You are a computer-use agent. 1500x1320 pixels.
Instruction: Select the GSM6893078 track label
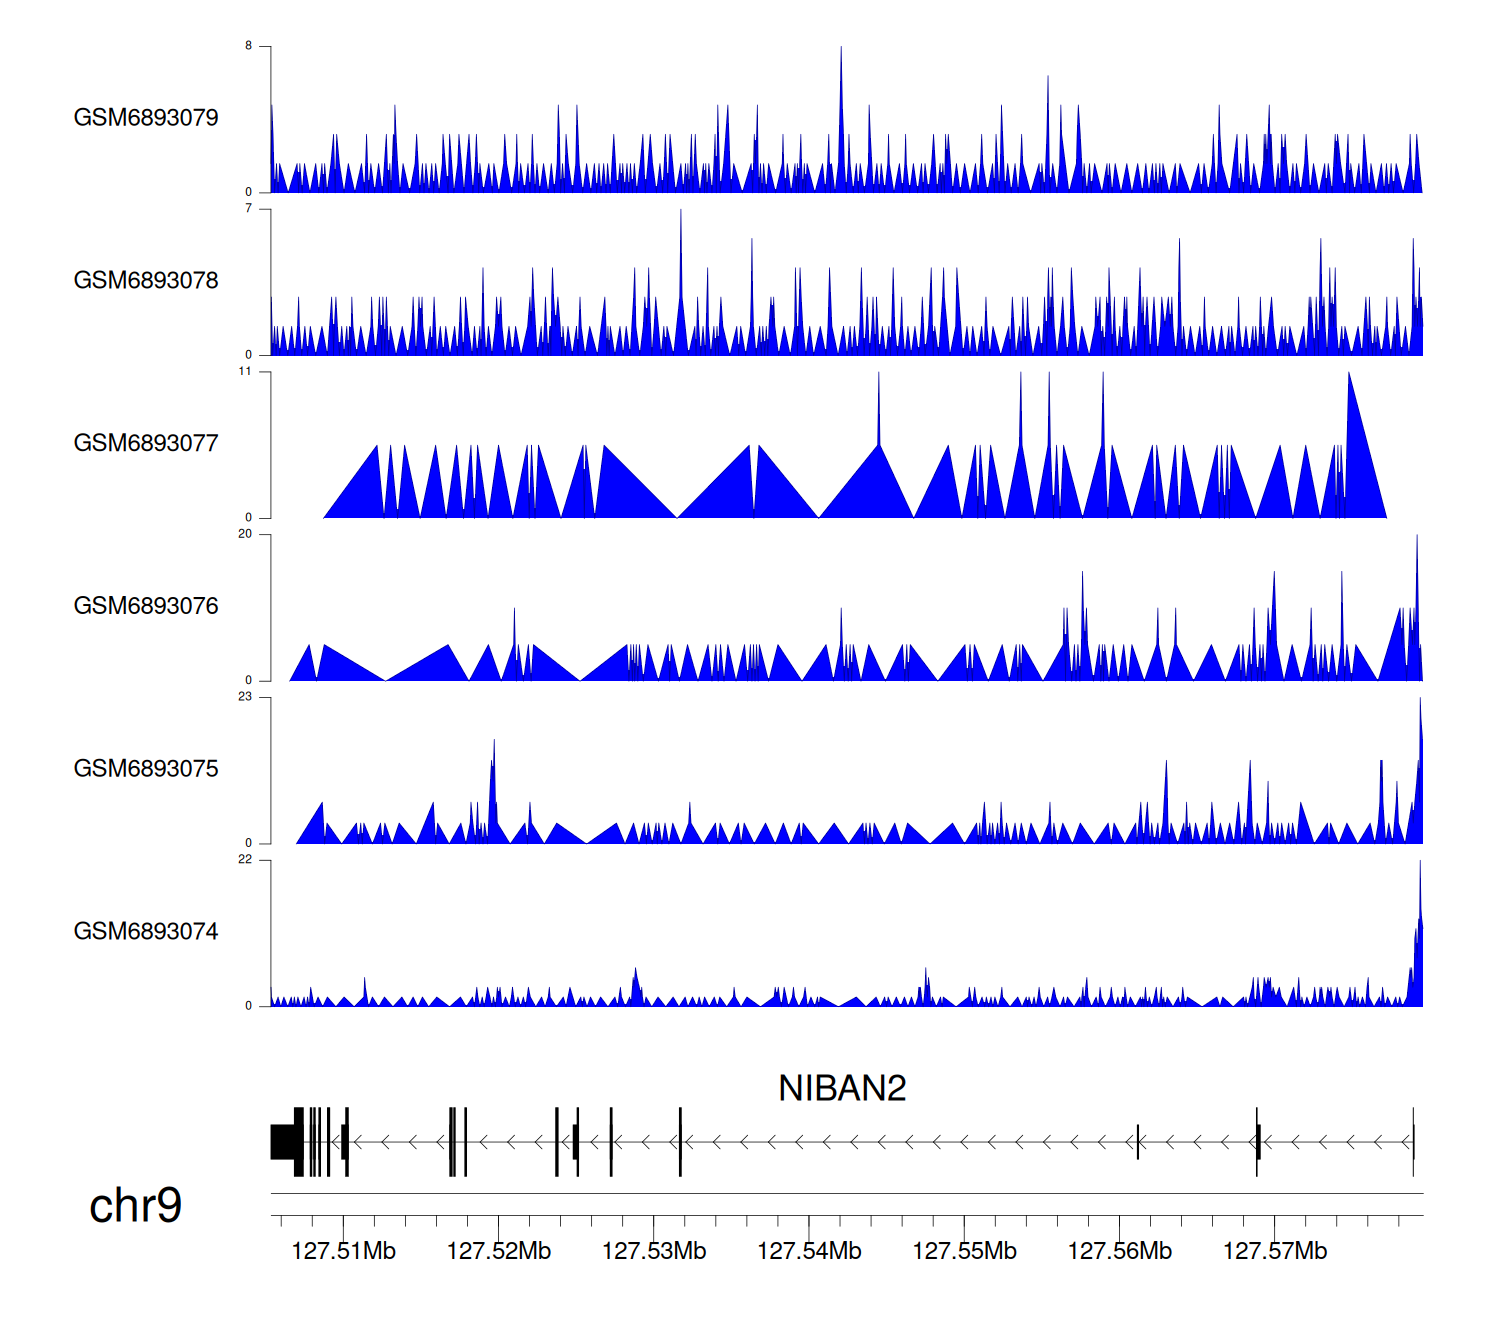click(146, 281)
